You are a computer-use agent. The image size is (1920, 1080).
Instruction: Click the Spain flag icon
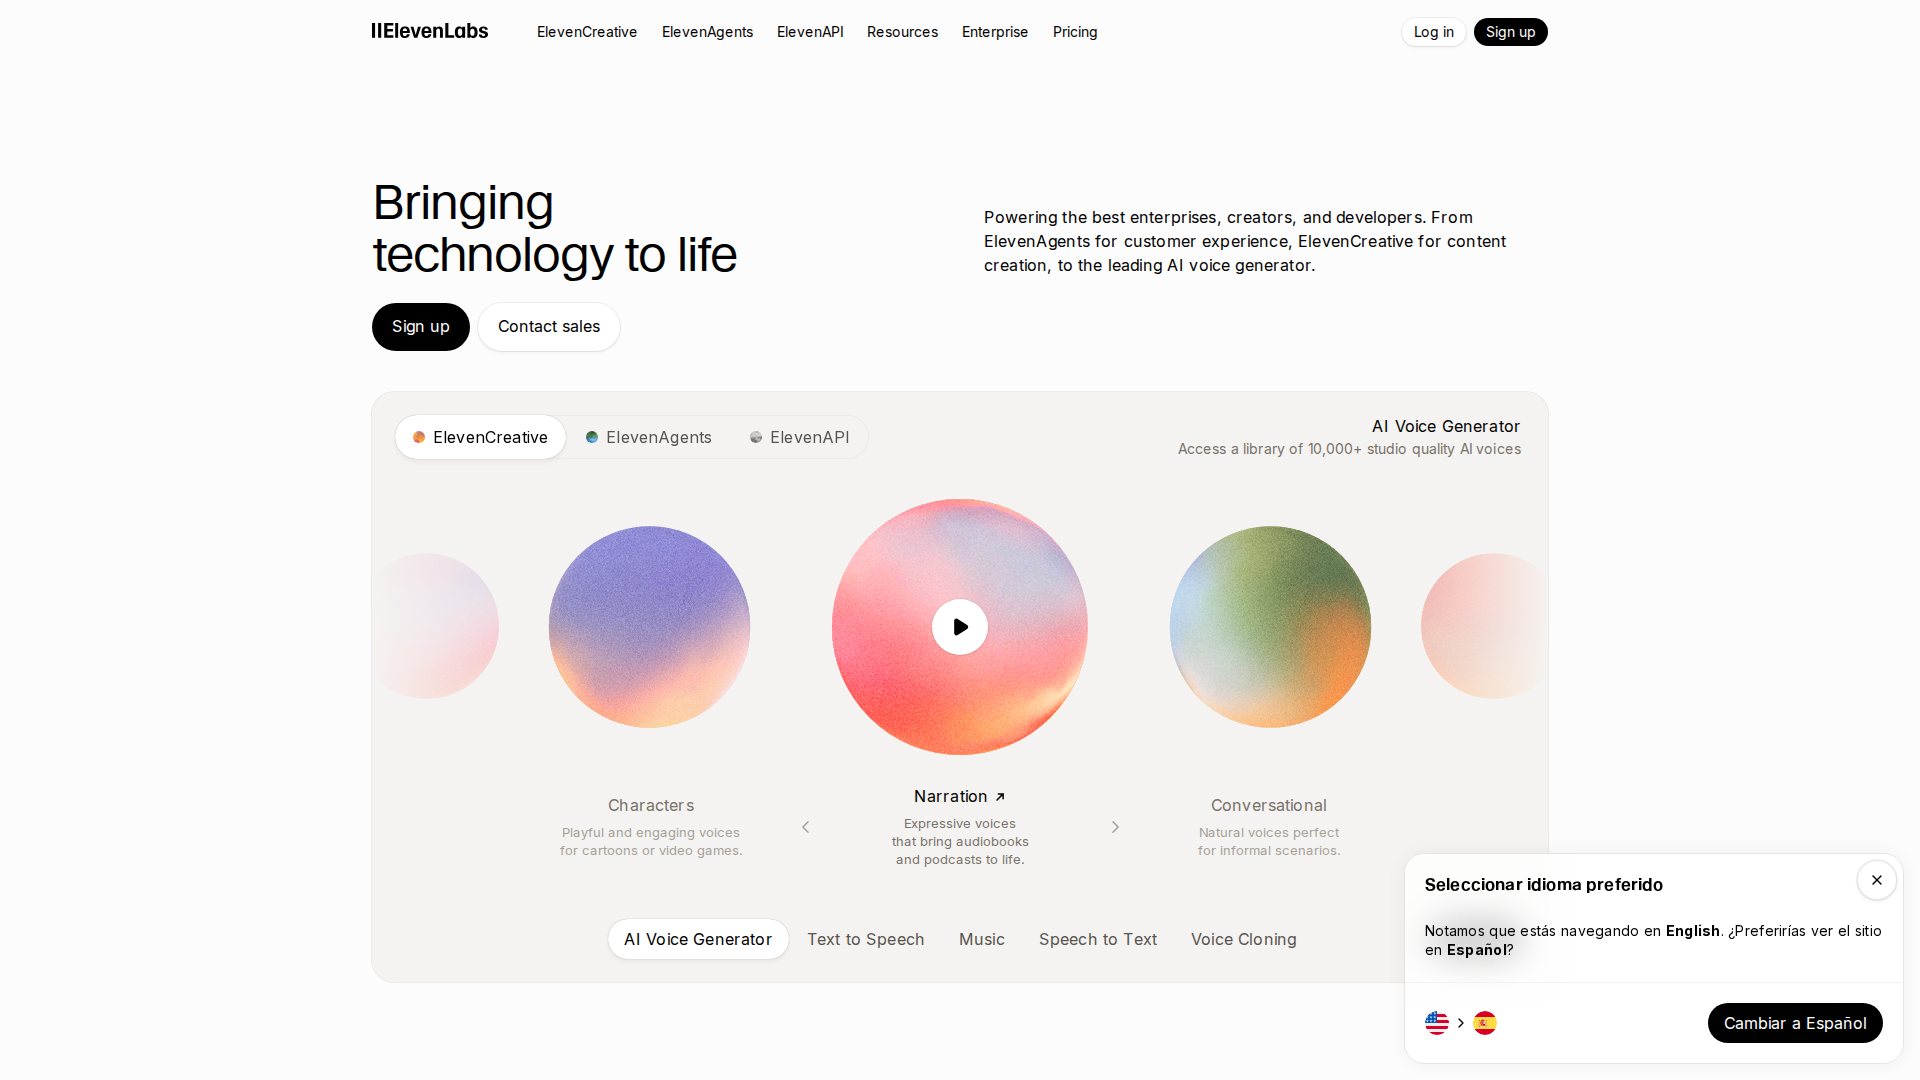click(1485, 1023)
